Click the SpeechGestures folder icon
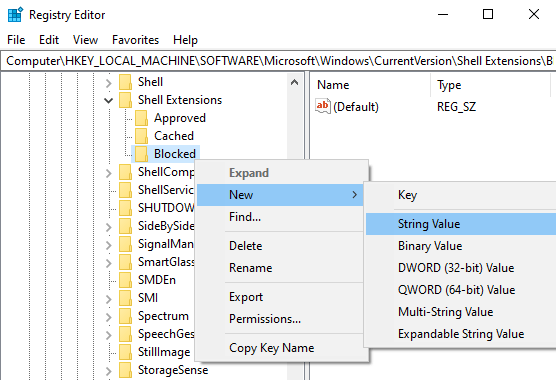Image resolution: width=556 pixels, height=380 pixels. (125, 334)
